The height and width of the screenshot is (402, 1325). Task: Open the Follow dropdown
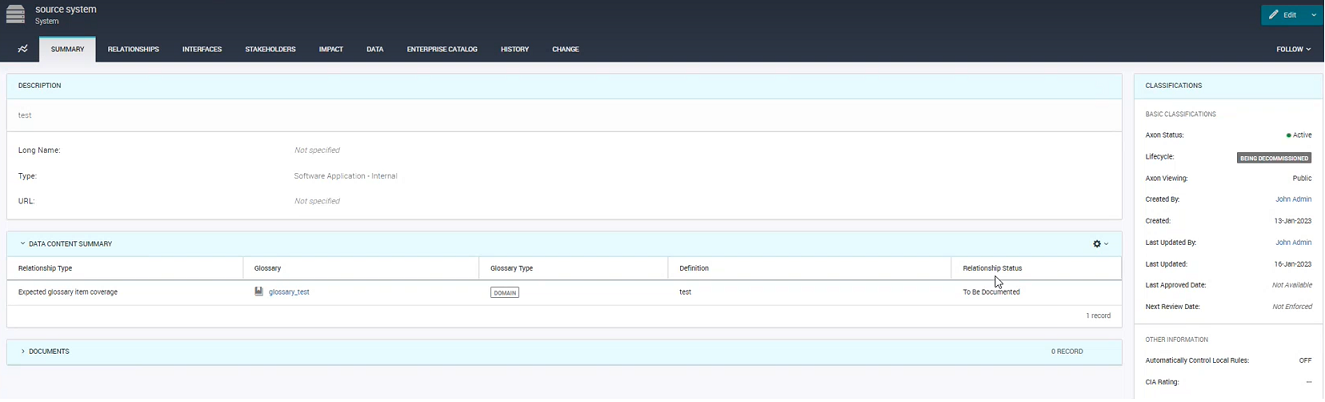pos(1293,49)
